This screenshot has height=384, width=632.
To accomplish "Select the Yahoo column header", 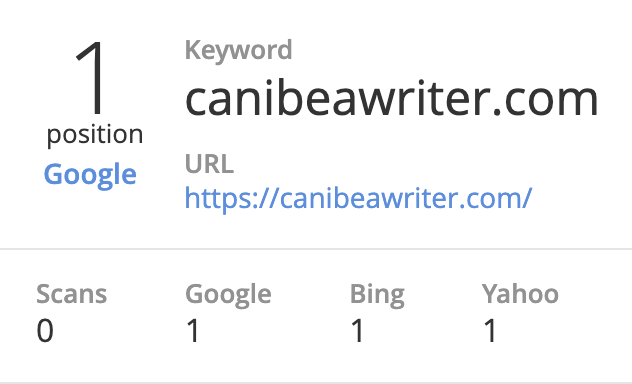I will click(520, 294).
